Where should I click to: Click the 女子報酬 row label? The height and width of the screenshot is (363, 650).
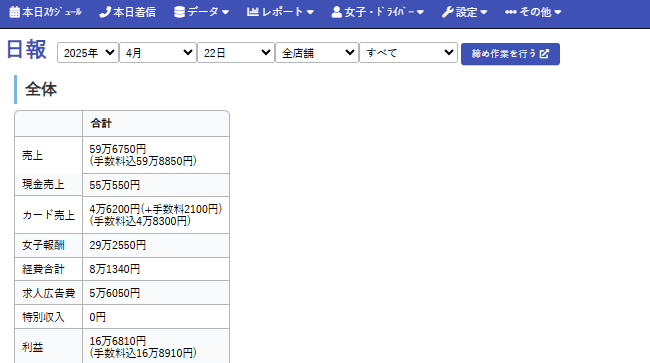(x=43, y=245)
